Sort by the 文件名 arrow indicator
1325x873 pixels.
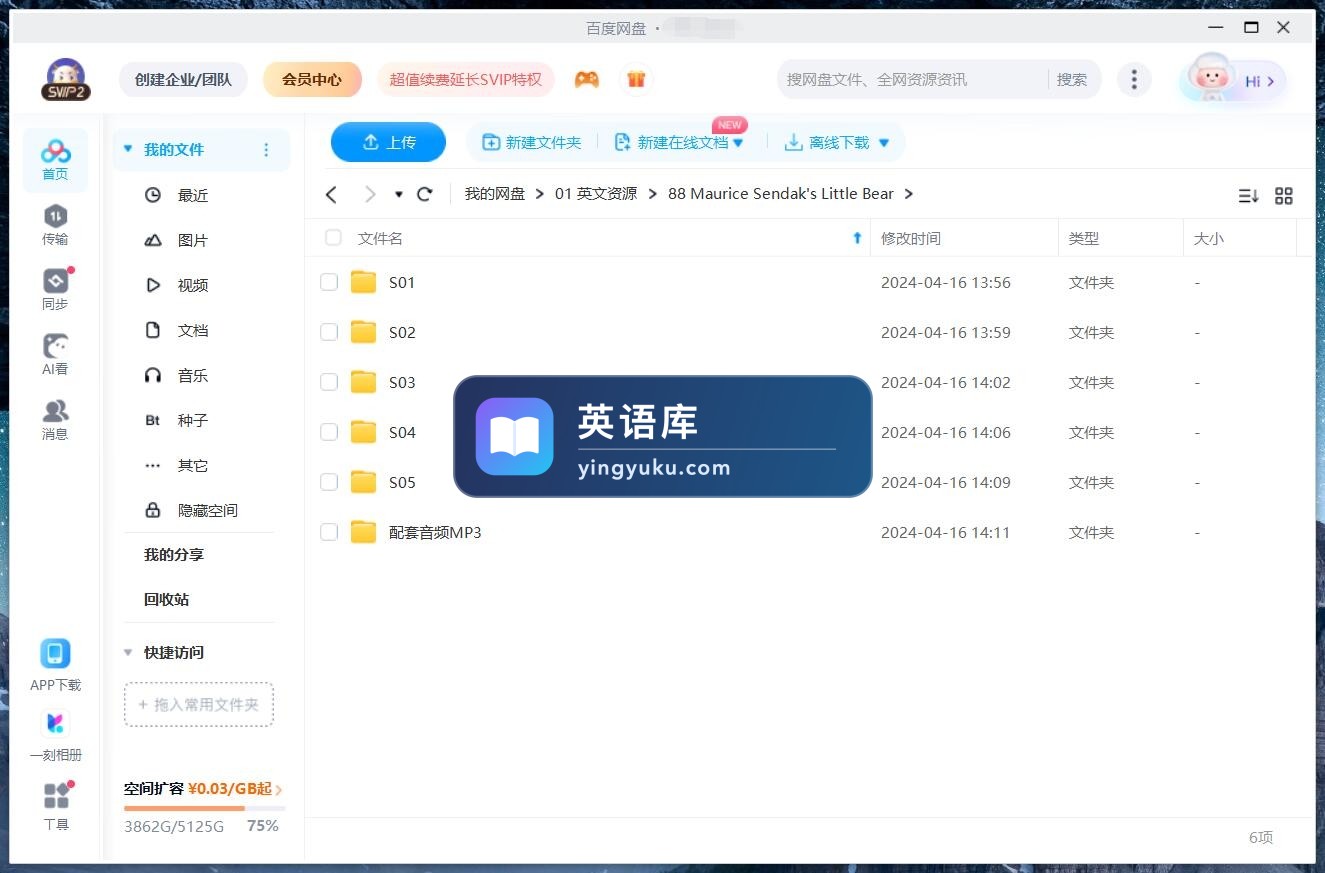[x=857, y=238]
